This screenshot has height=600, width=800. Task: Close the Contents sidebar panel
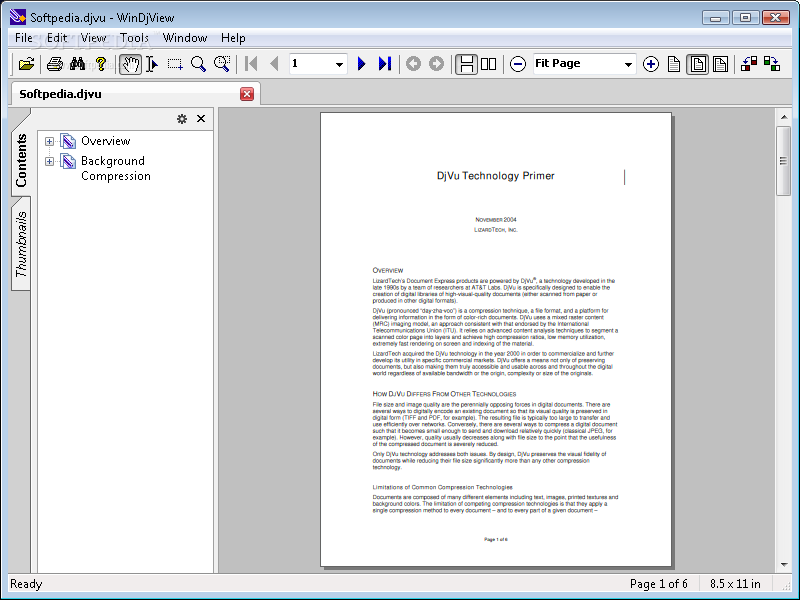pyautogui.click(x=201, y=118)
